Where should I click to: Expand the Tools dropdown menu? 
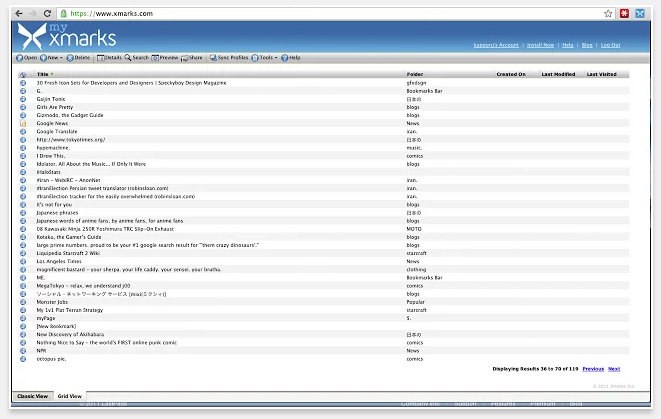click(x=276, y=58)
